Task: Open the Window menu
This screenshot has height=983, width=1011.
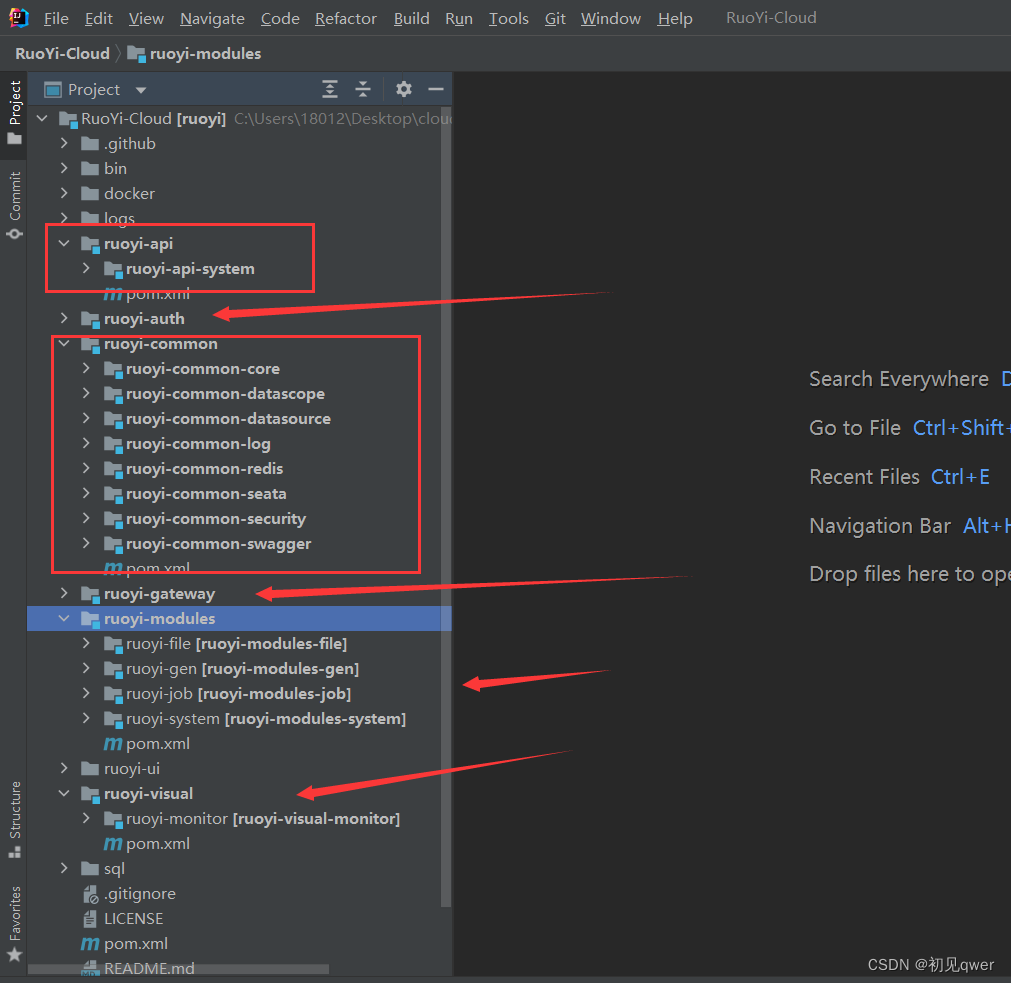Action: 611,19
